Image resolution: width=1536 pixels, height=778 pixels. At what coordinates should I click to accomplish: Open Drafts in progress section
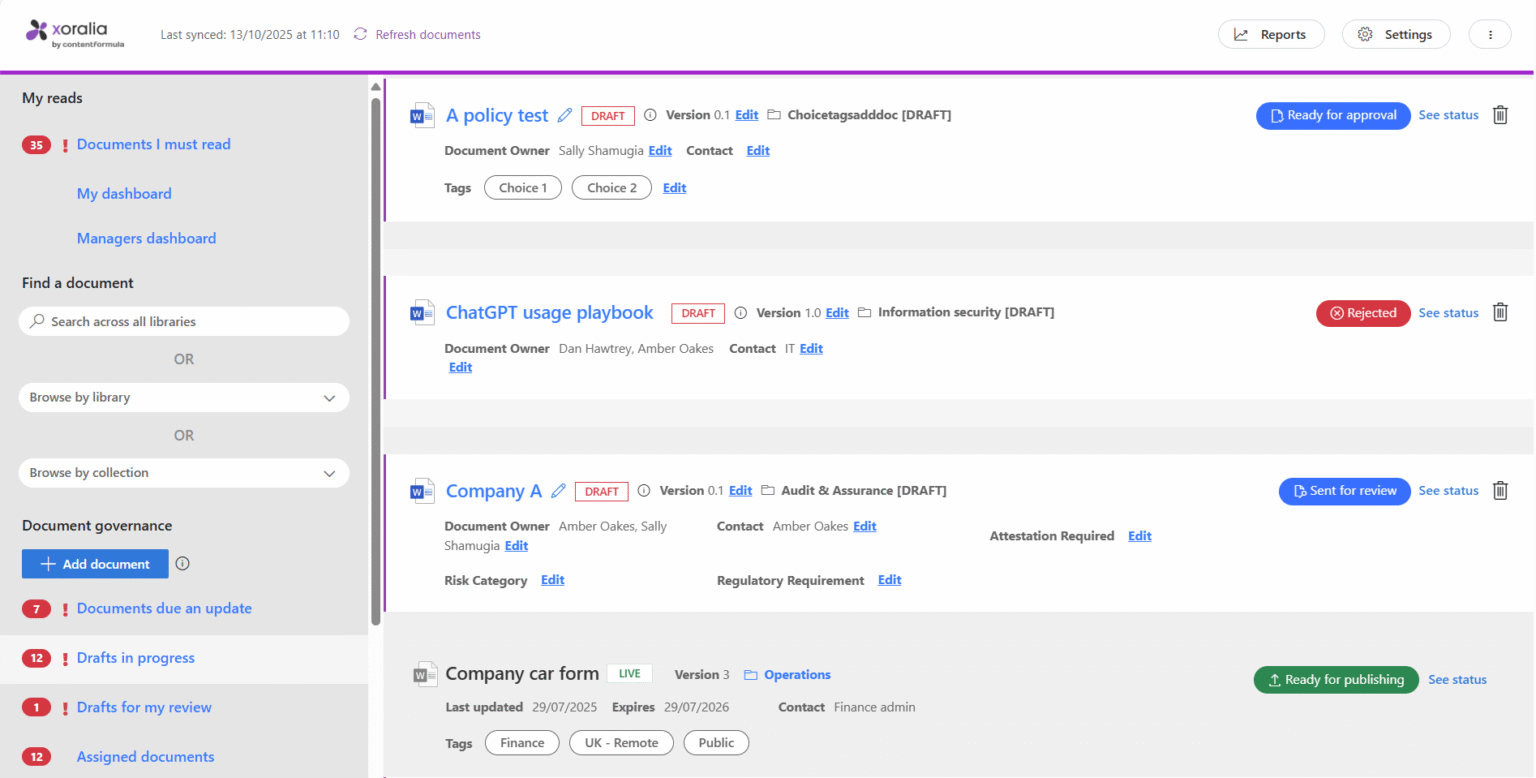[x=136, y=658]
